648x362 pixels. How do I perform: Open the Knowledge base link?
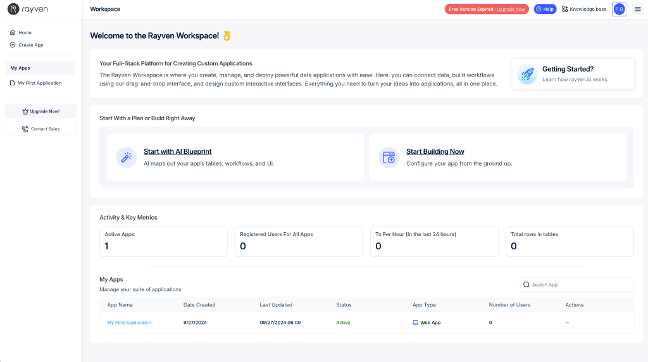tap(584, 9)
